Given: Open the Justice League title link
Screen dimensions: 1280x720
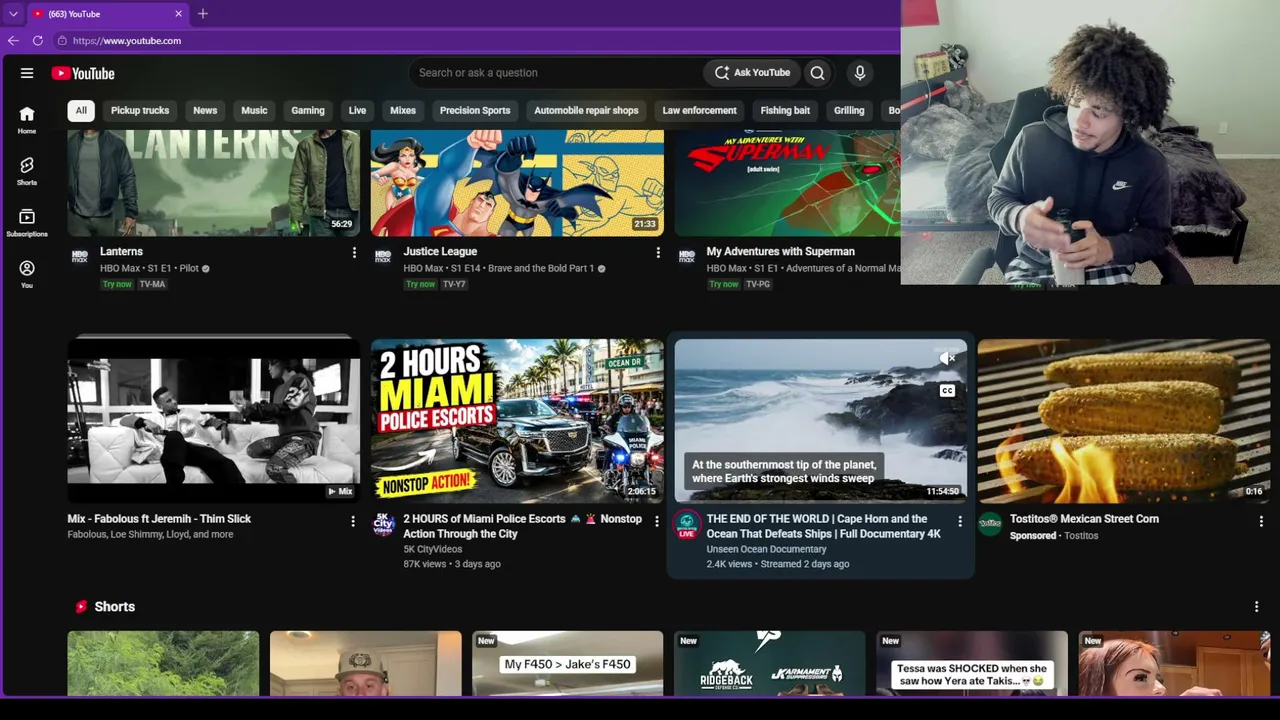Looking at the screenshot, I should tap(440, 252).
